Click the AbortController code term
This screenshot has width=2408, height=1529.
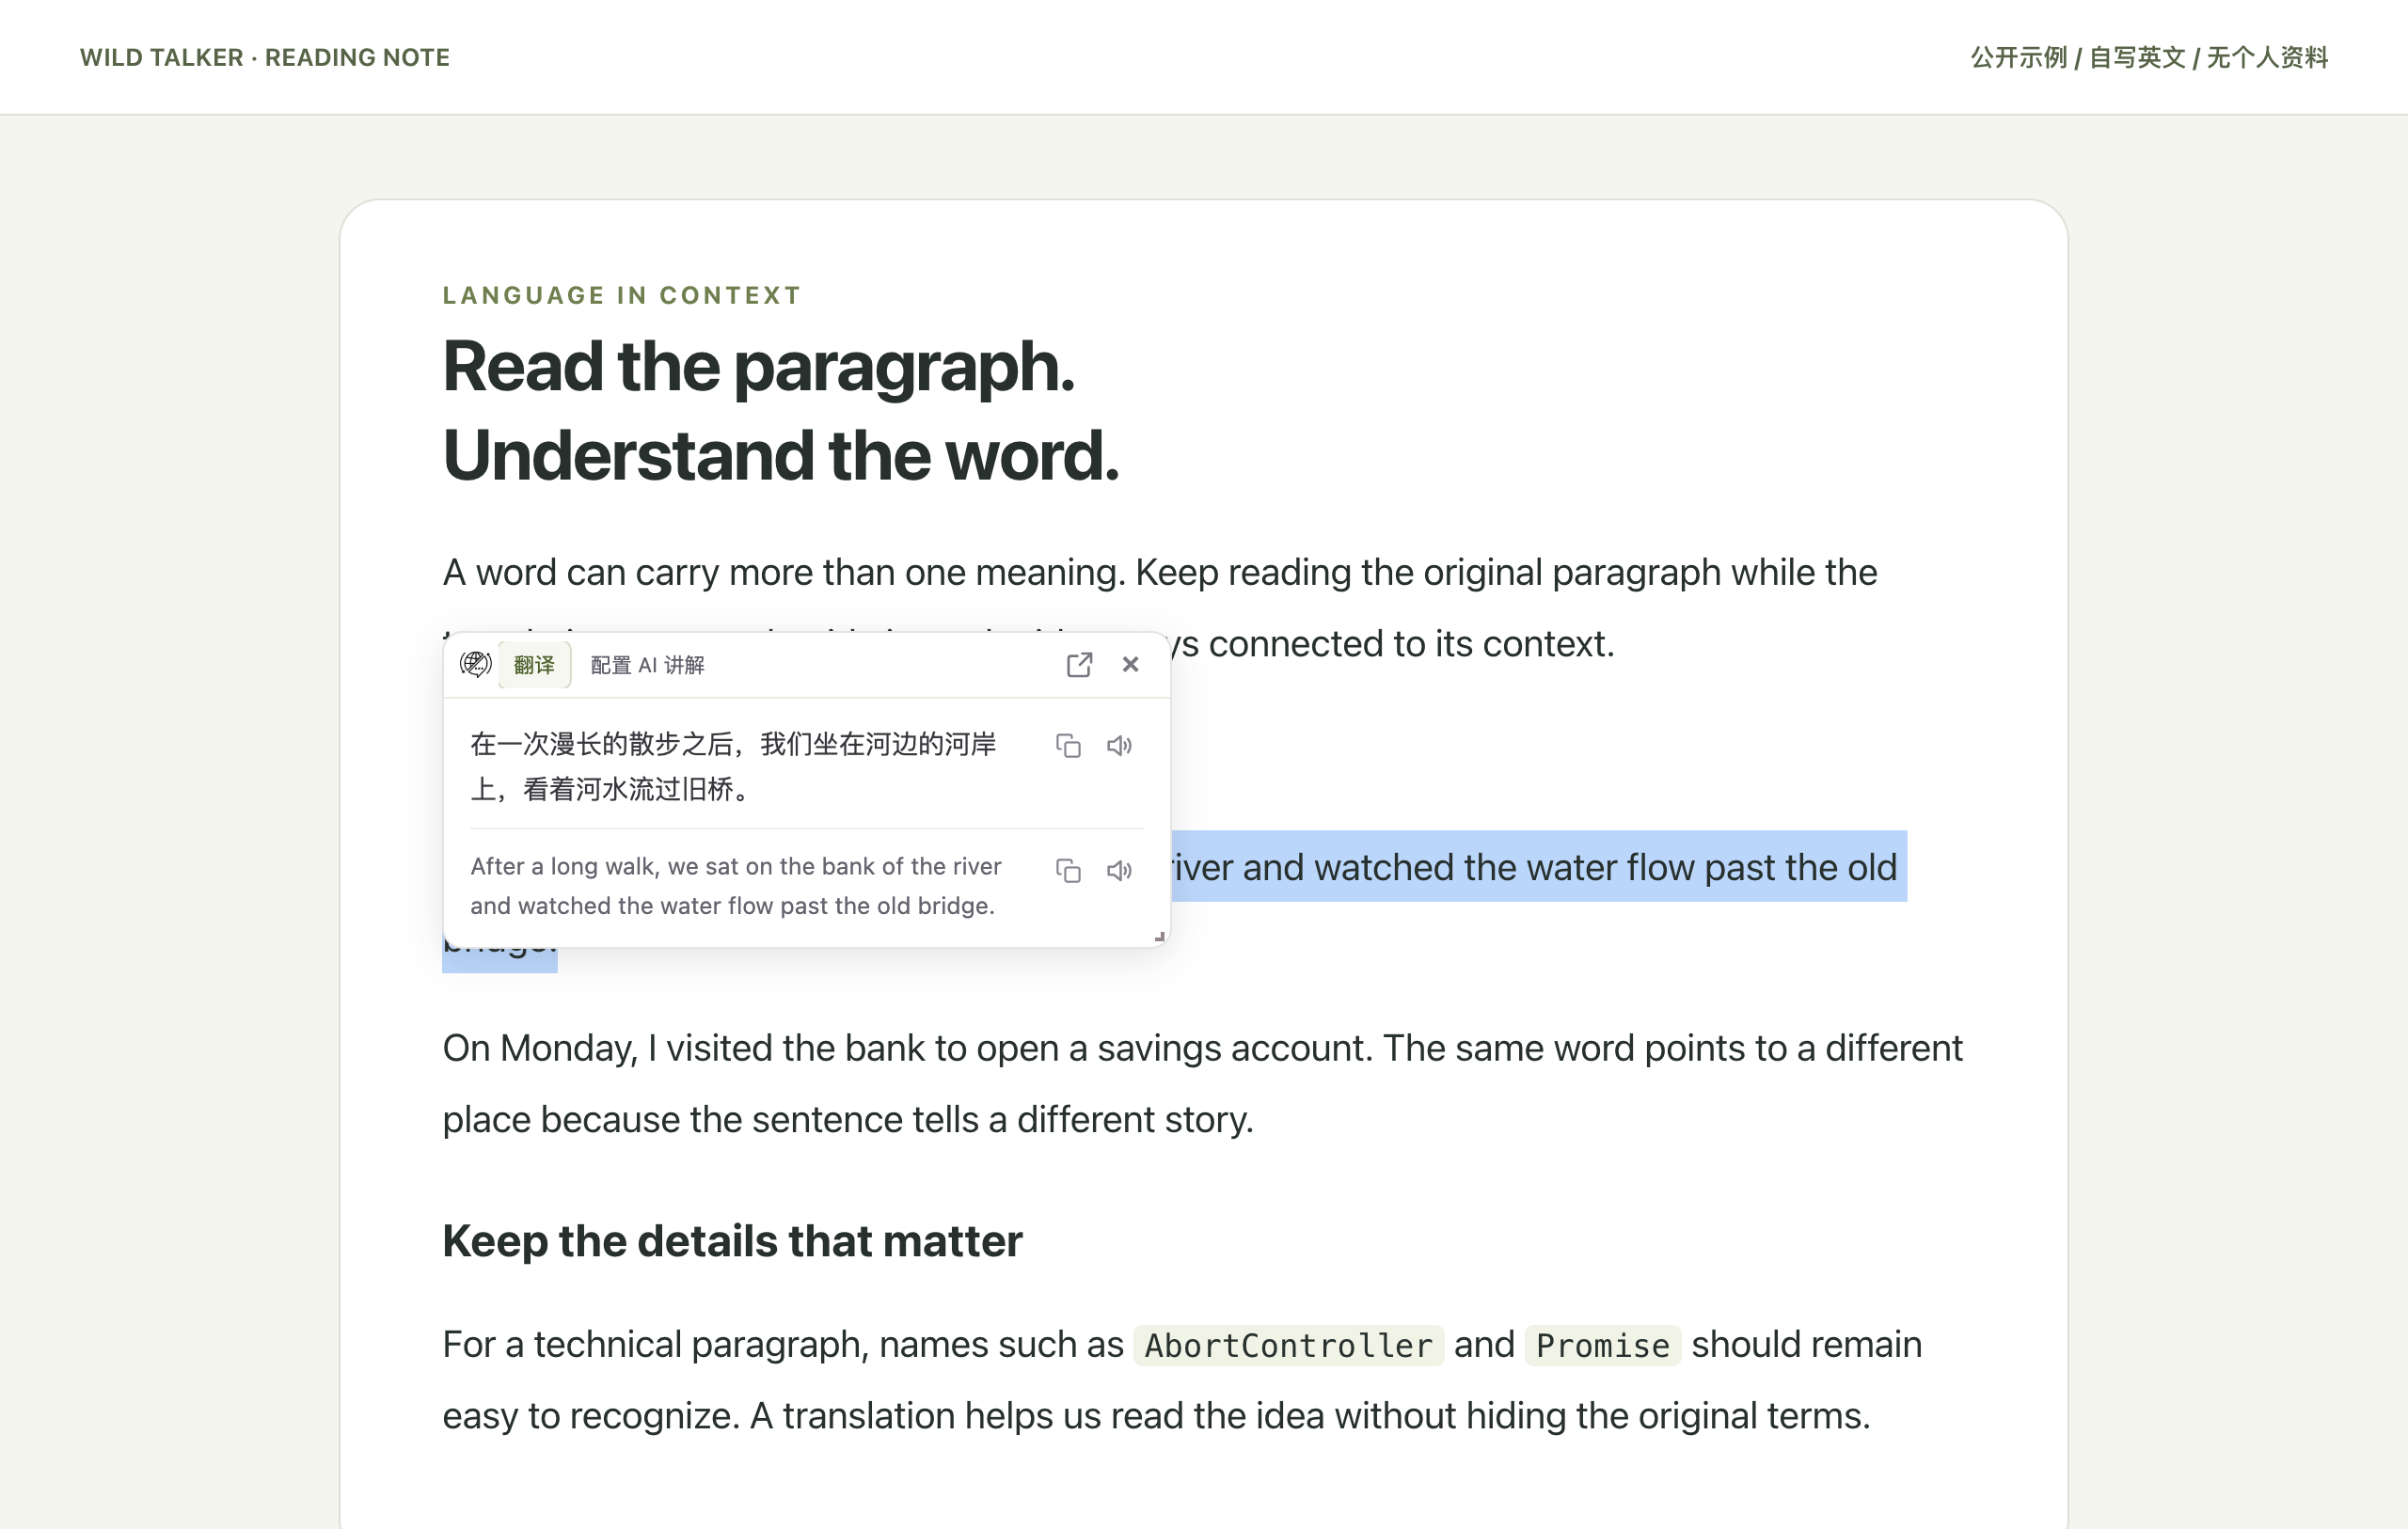click(1288, 1345)
